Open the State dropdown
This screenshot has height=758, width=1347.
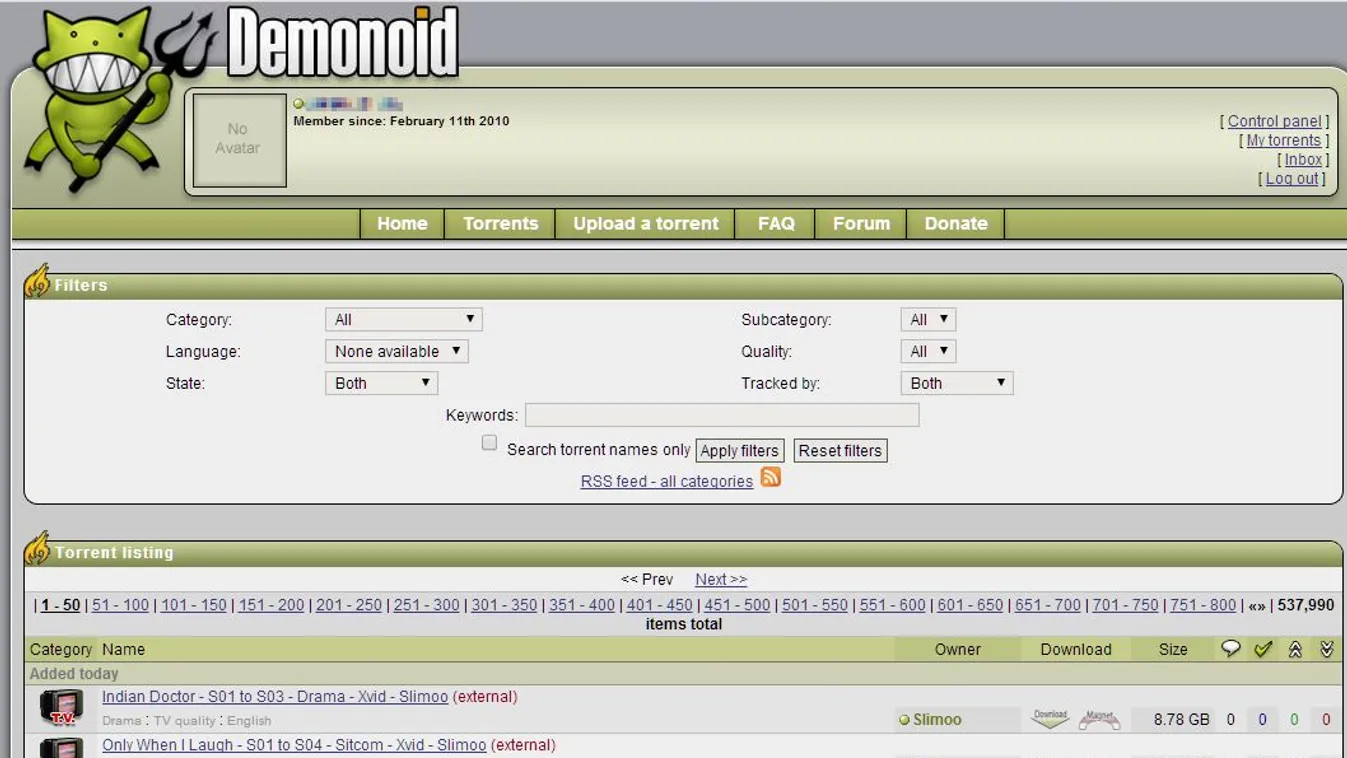381,383
